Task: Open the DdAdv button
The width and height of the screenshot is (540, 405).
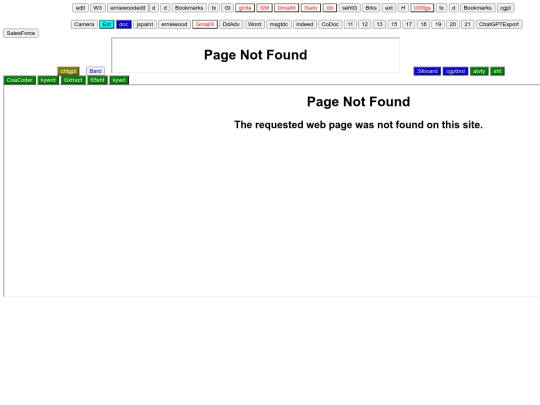Action: point(231,24)
